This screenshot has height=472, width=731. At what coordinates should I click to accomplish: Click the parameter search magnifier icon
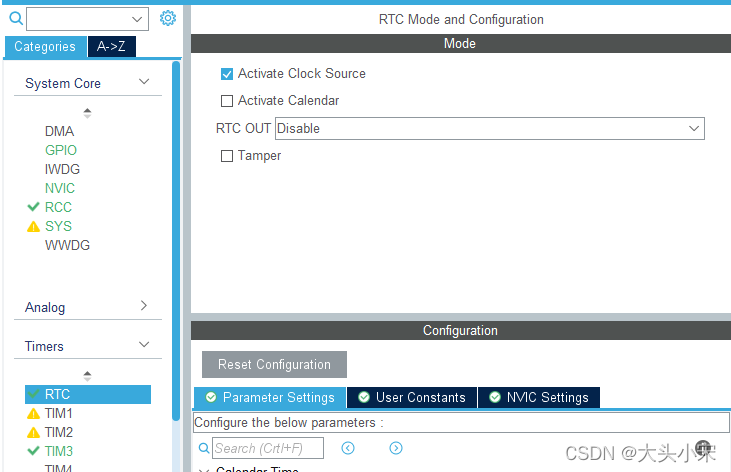[204, 448]
